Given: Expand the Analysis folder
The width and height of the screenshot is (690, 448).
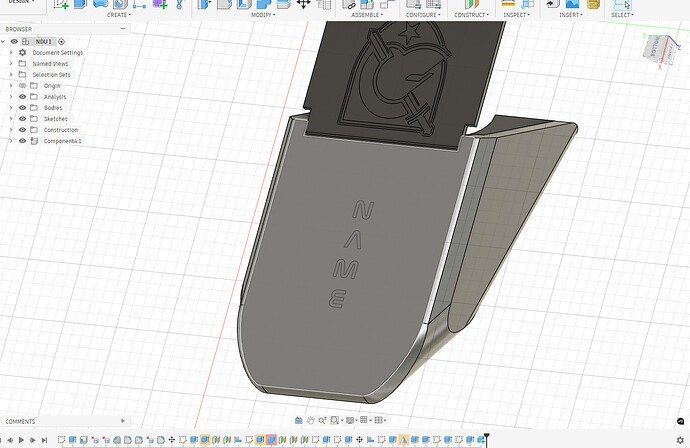Looking at the screenshot, I should pos(11,96).
